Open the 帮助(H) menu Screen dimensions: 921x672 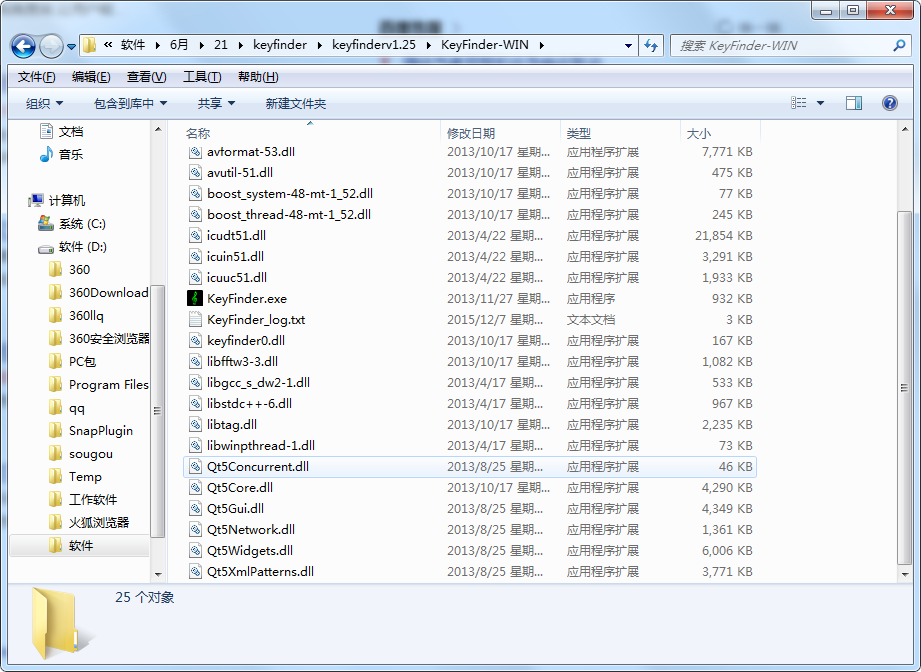(258, 77)
